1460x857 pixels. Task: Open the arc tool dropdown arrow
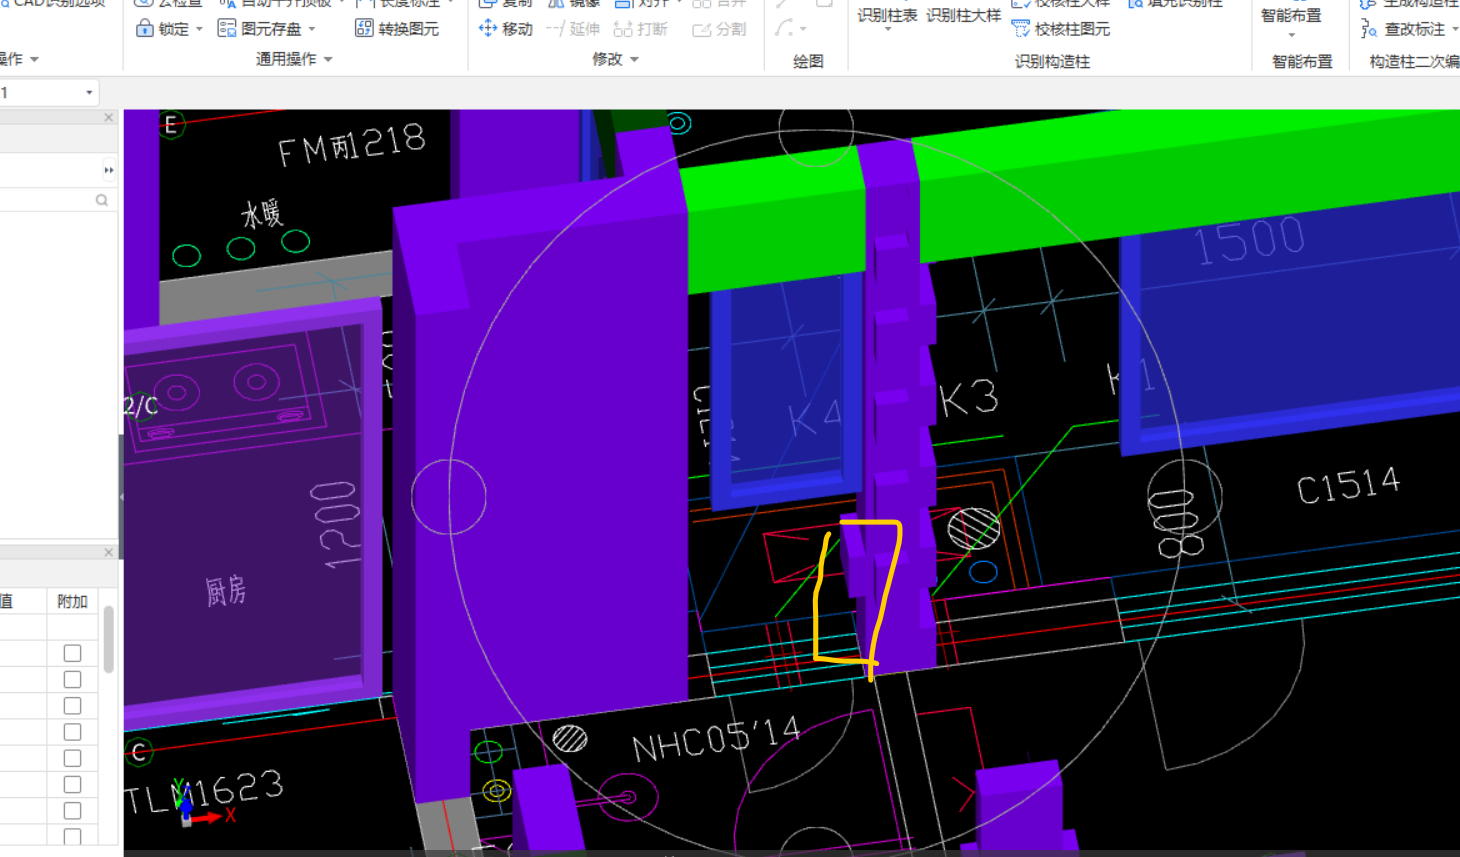click(x=803, y=29)
